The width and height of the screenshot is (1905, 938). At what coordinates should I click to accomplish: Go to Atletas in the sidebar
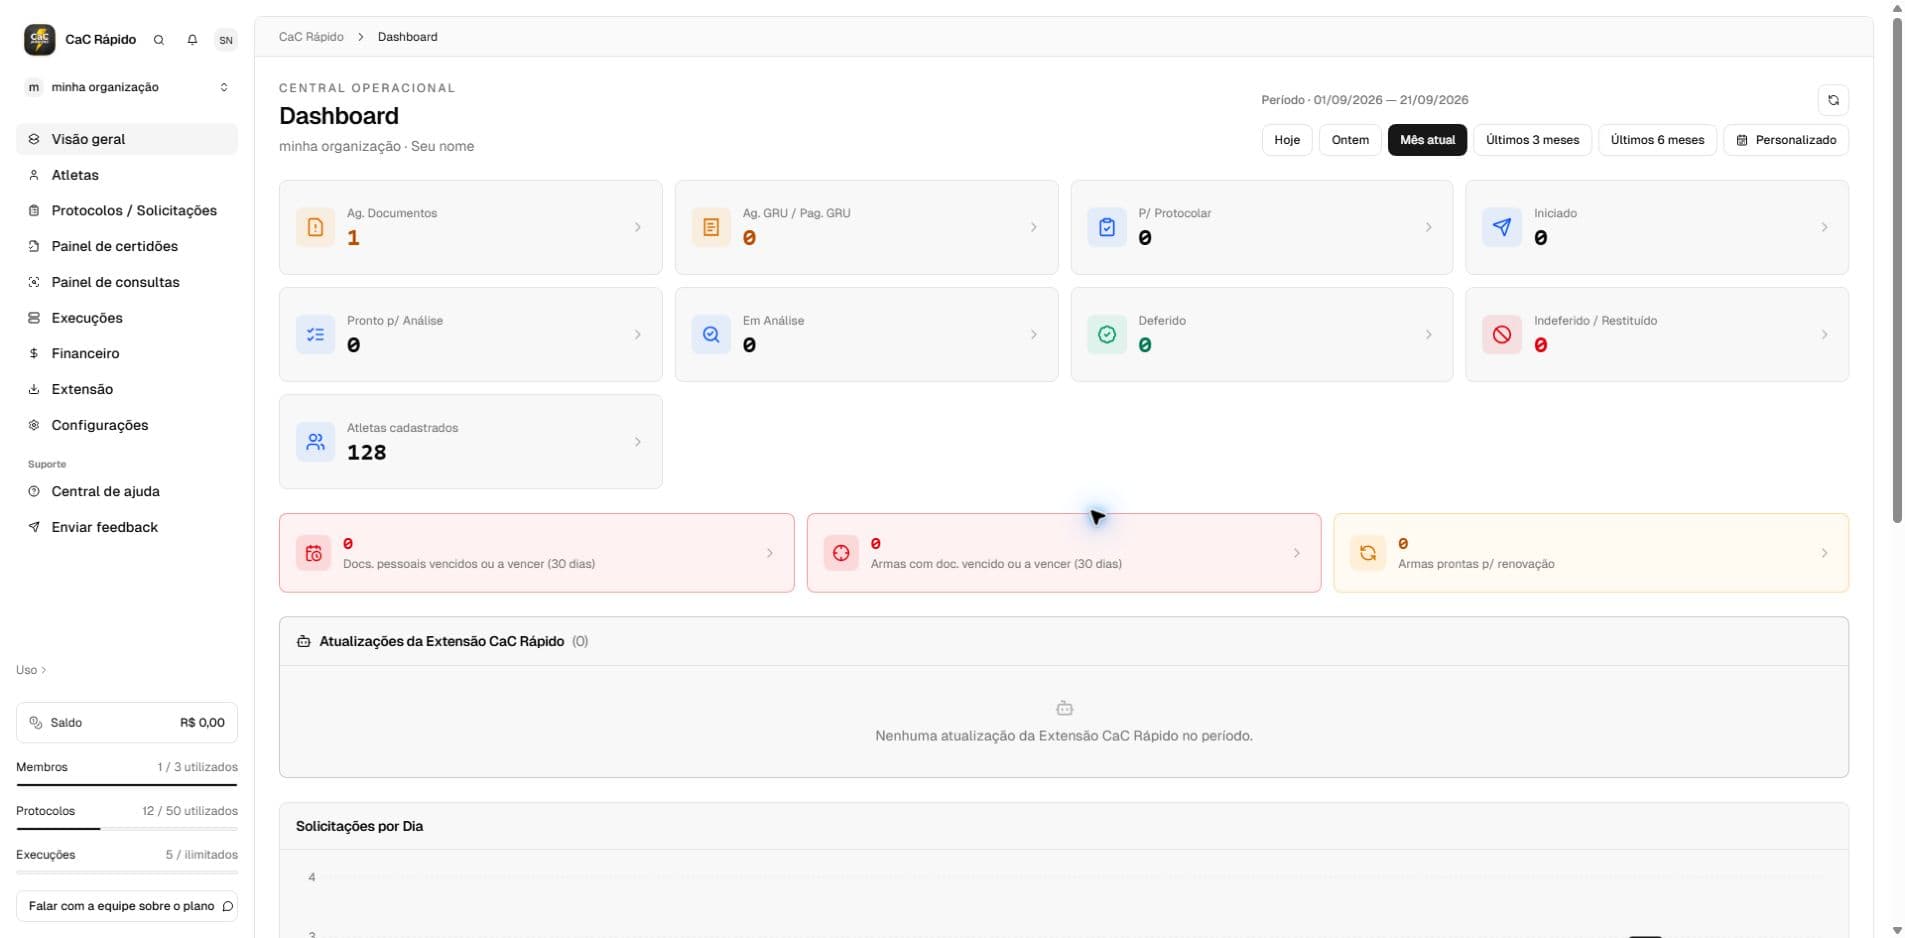click(x=127, y=175)
